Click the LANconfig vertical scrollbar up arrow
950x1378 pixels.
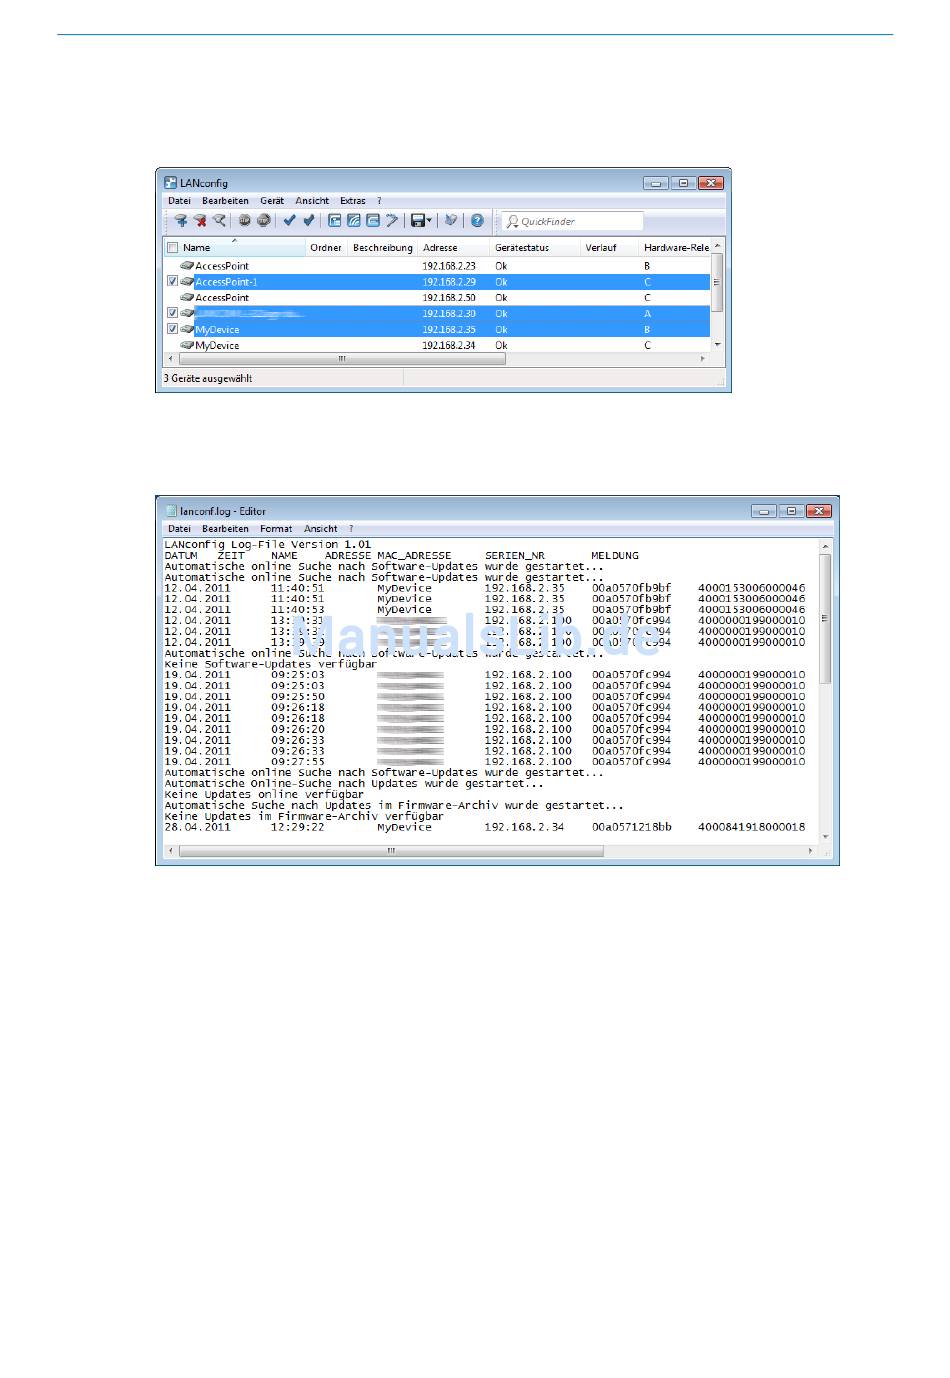pyautogui.click(x=717, y=246)
